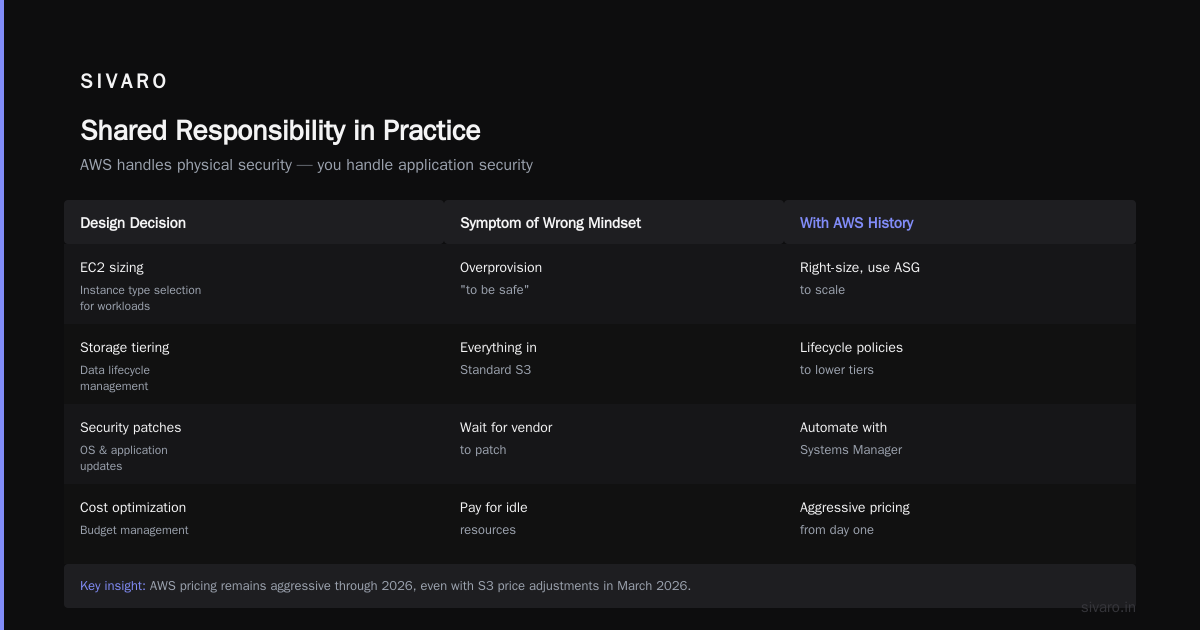The image size is (1200, 630).
Task: Click the 'Design Decision' column header
Action: [x=133, y=223]
